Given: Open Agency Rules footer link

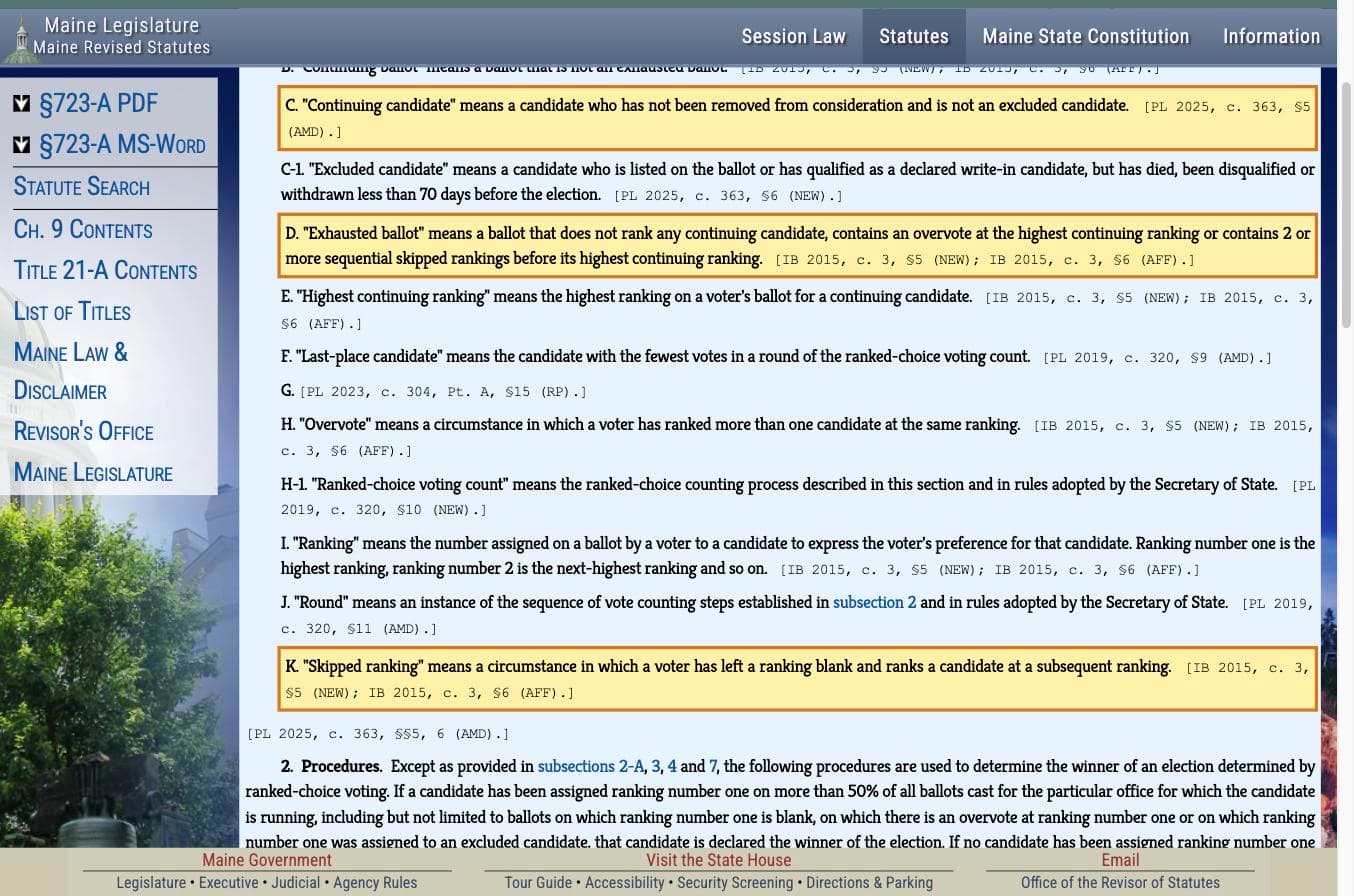Looking at the screenshot, I should (x=375, y=883).
